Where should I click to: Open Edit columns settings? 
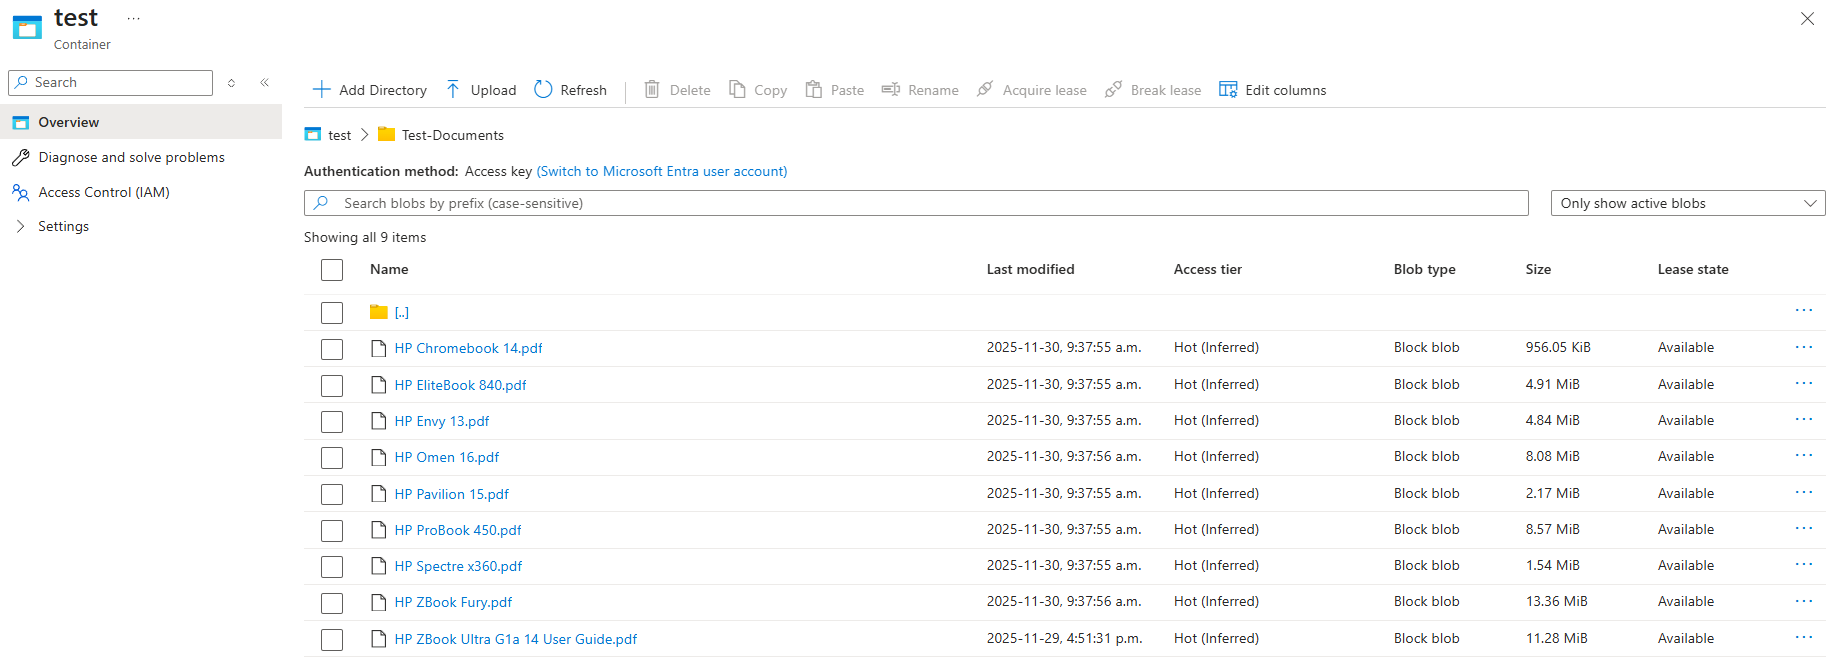tap(1272, 90)
